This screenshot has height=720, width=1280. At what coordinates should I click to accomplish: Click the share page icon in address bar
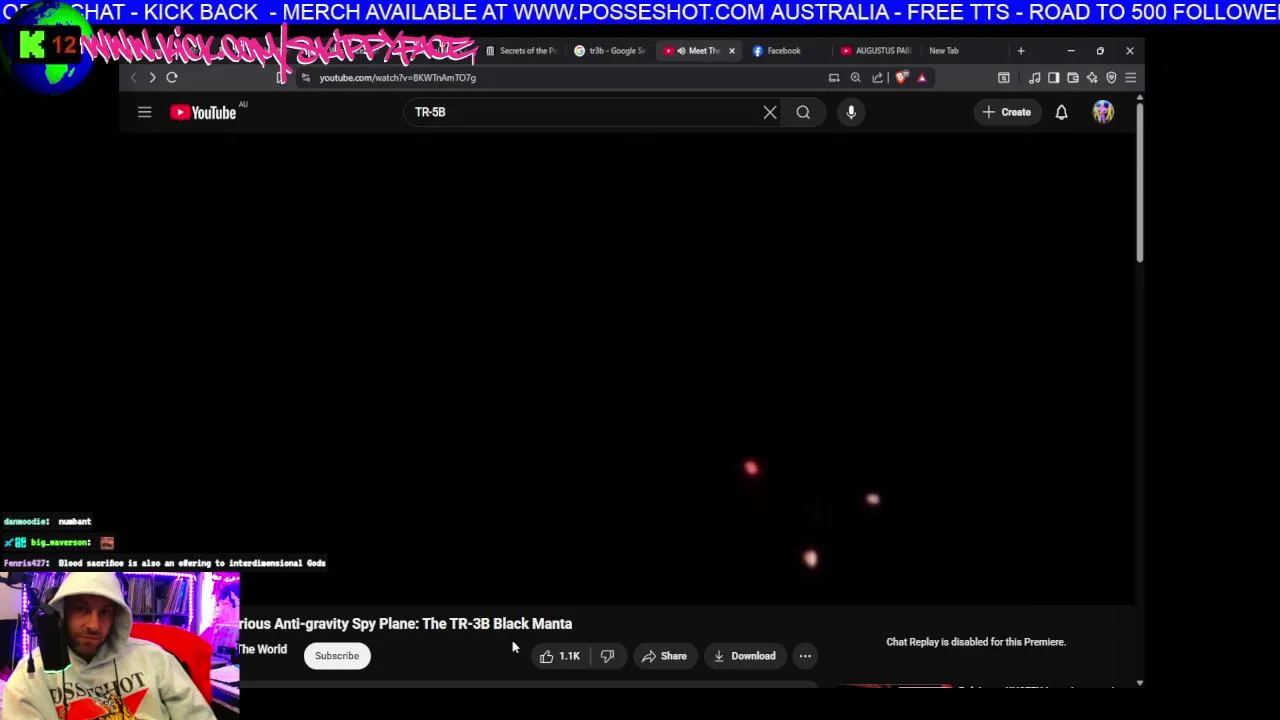coord(878,77)
